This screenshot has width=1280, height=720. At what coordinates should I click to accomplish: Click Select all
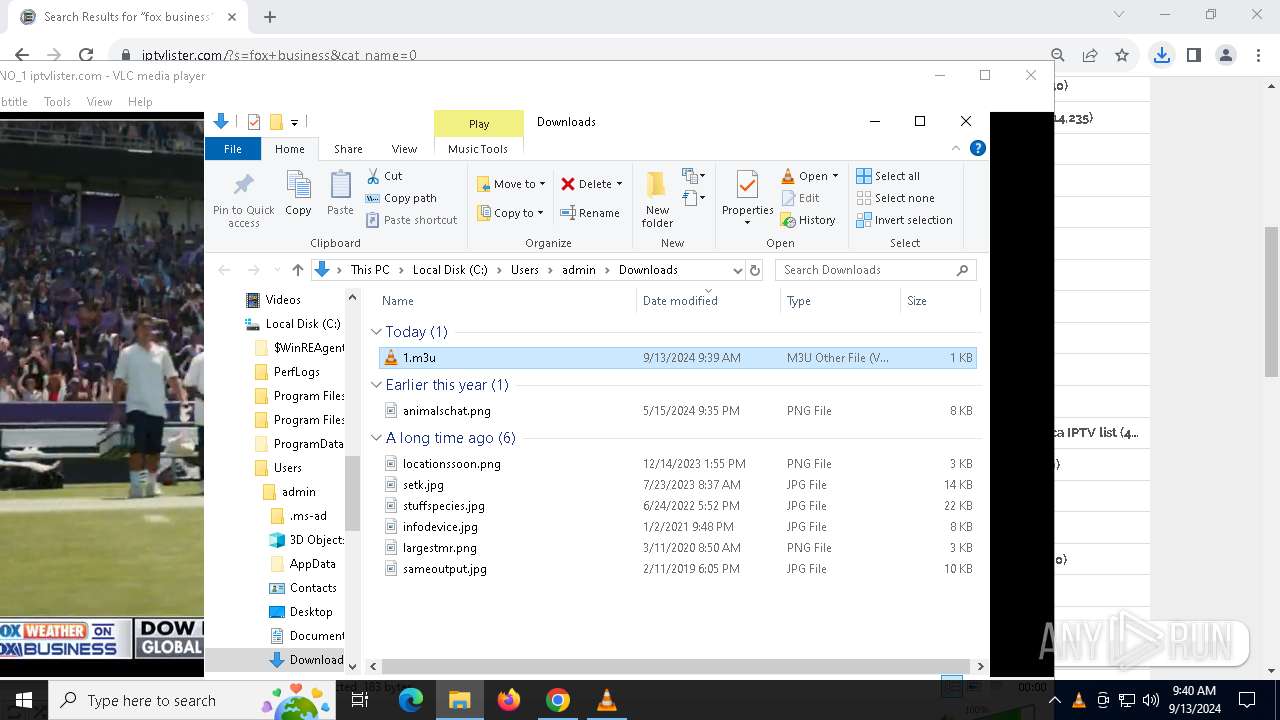click(x=888, y=176)
